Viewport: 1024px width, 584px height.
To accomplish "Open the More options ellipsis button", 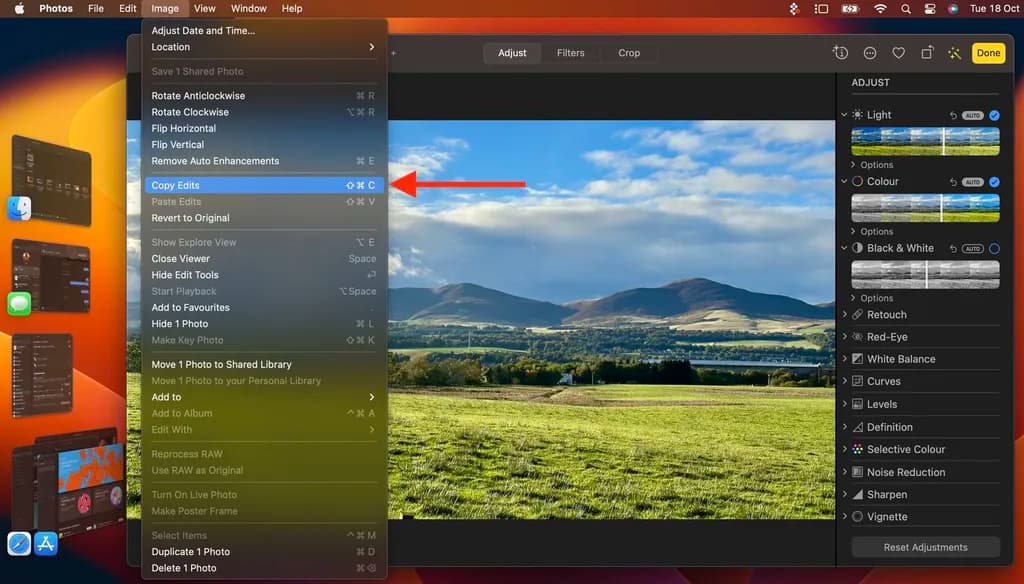I will coord(870,53).
